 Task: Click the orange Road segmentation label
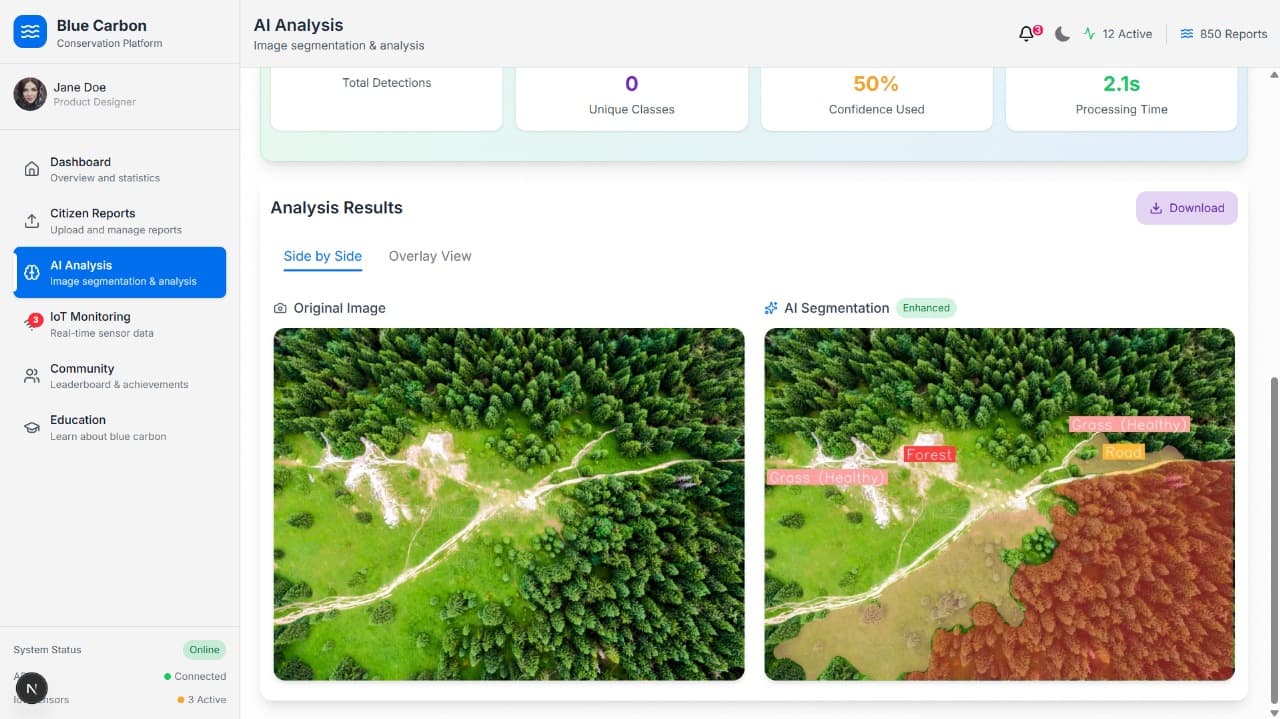[1122, 452]
